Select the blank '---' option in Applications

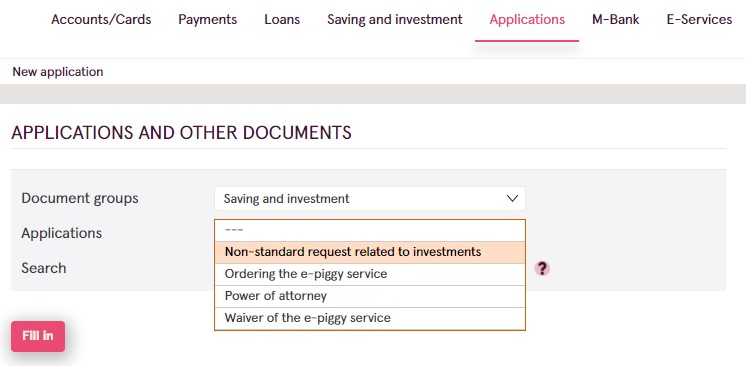tap(370, 230)
